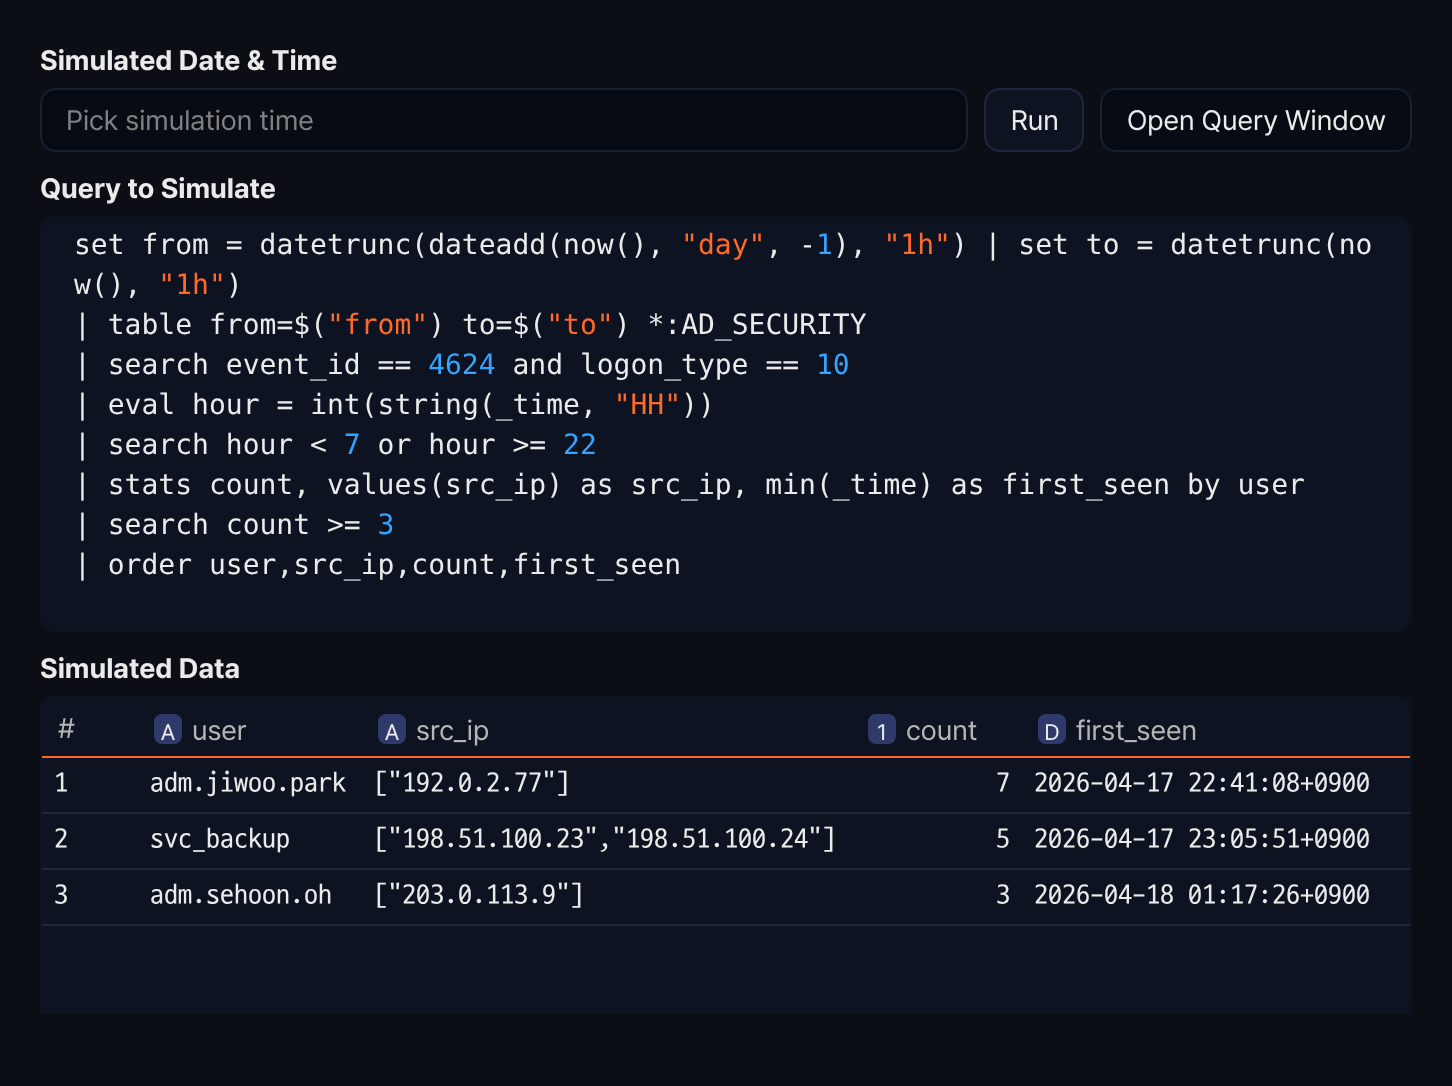Click the ["192.0.2.77"] src_ip cell
Viewport: 1452px width, 1086px height.
tap(472, 783)
